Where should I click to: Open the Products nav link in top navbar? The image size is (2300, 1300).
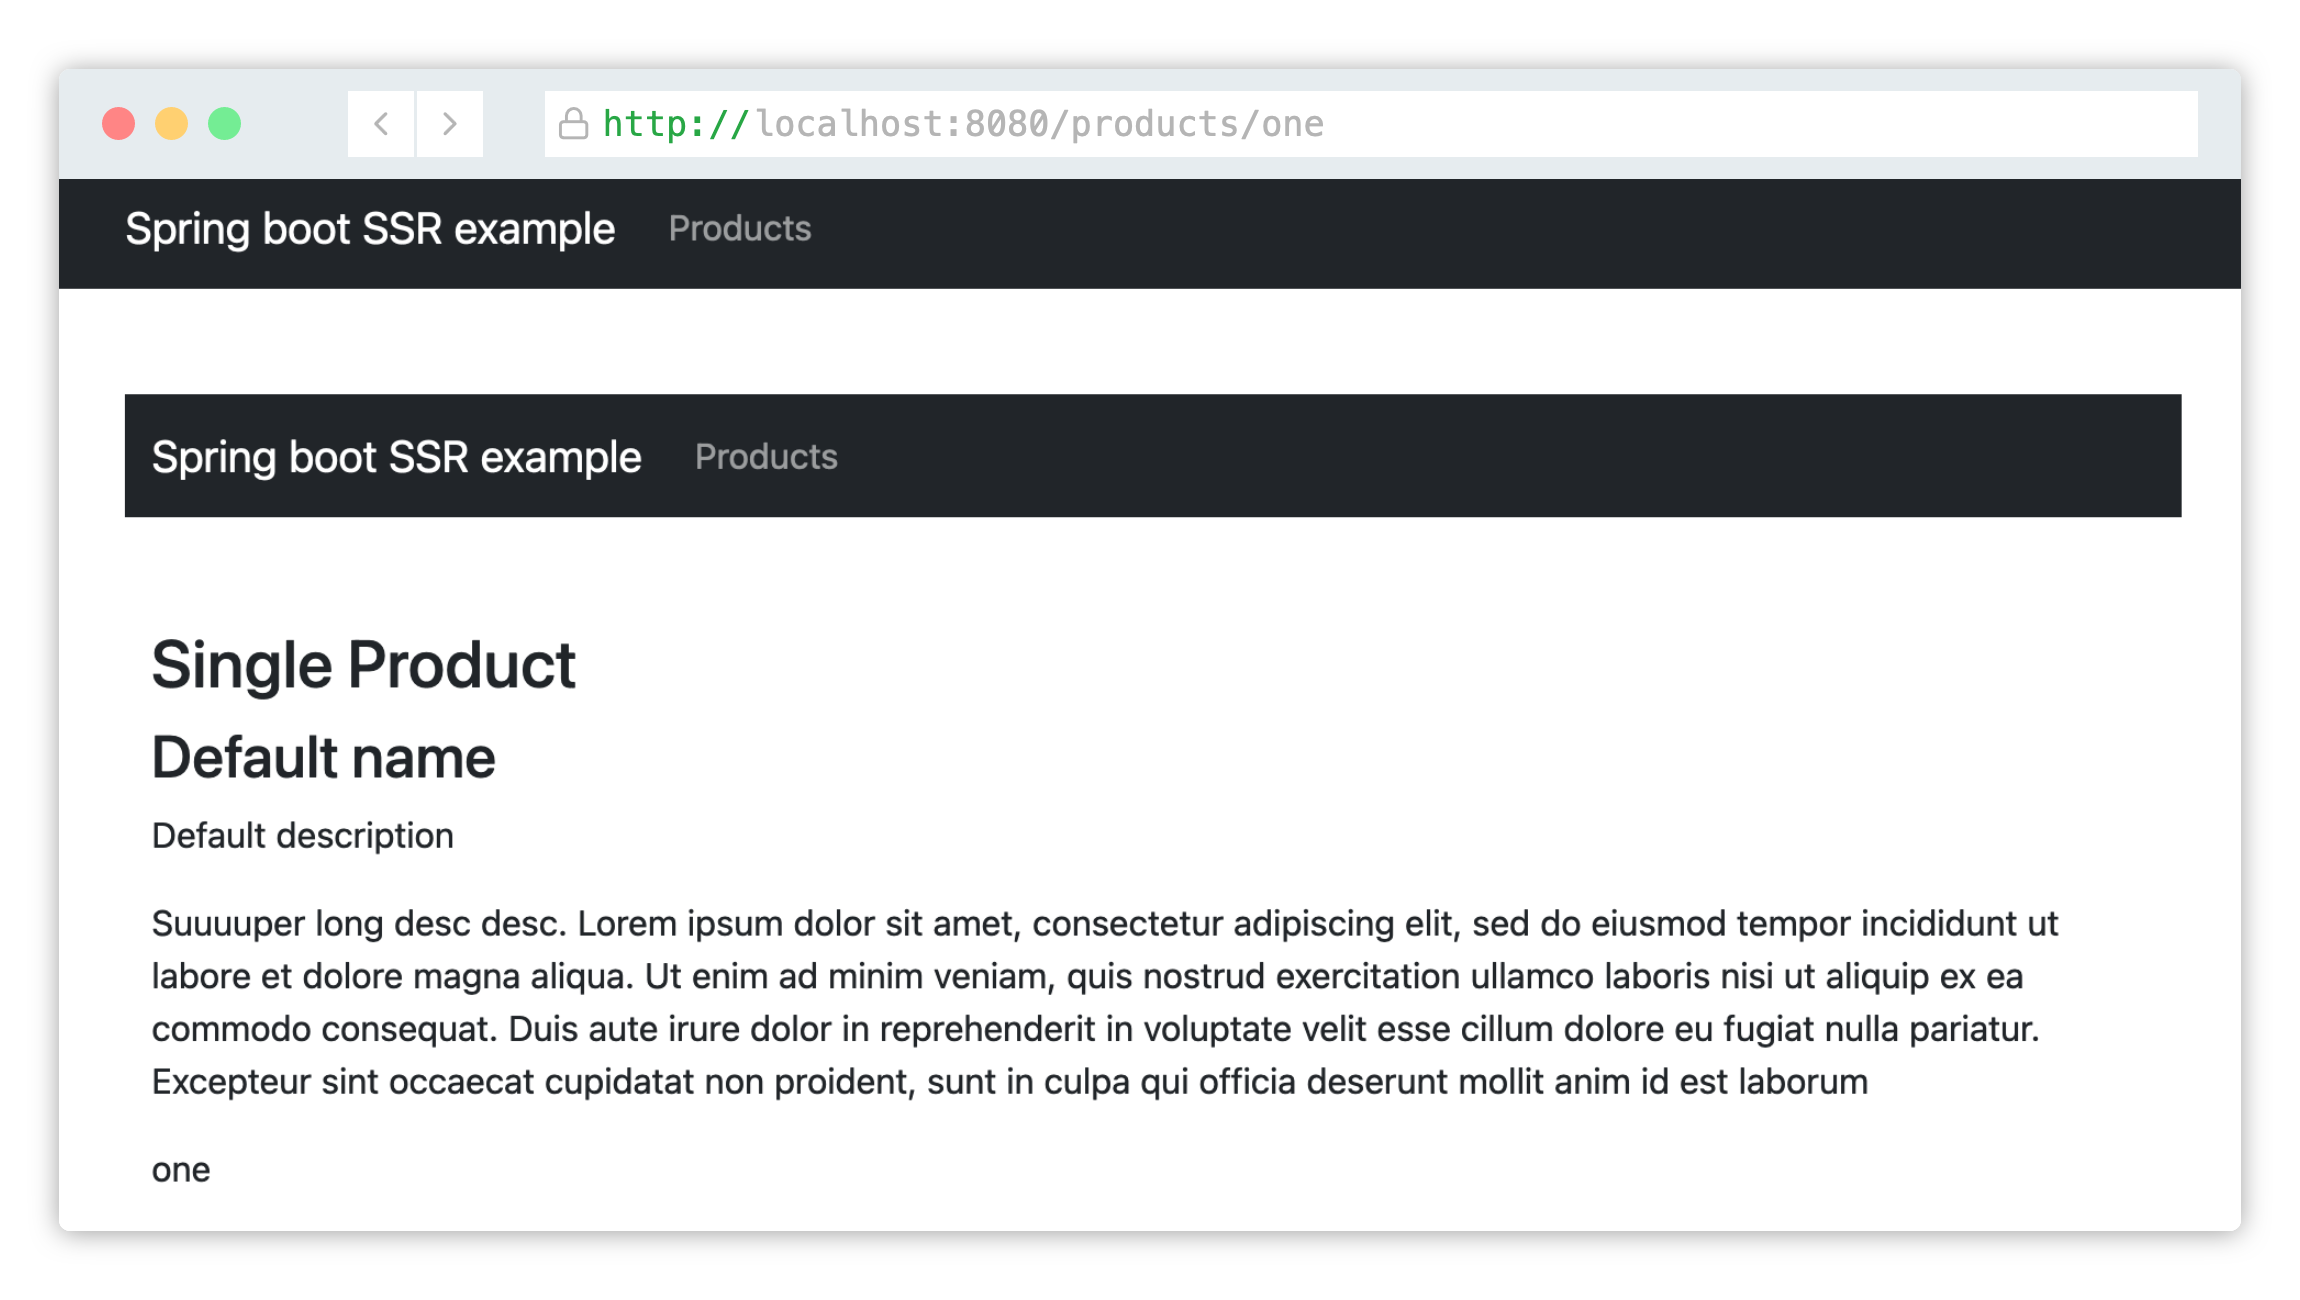pyautogui.click(x=738, y=229)
